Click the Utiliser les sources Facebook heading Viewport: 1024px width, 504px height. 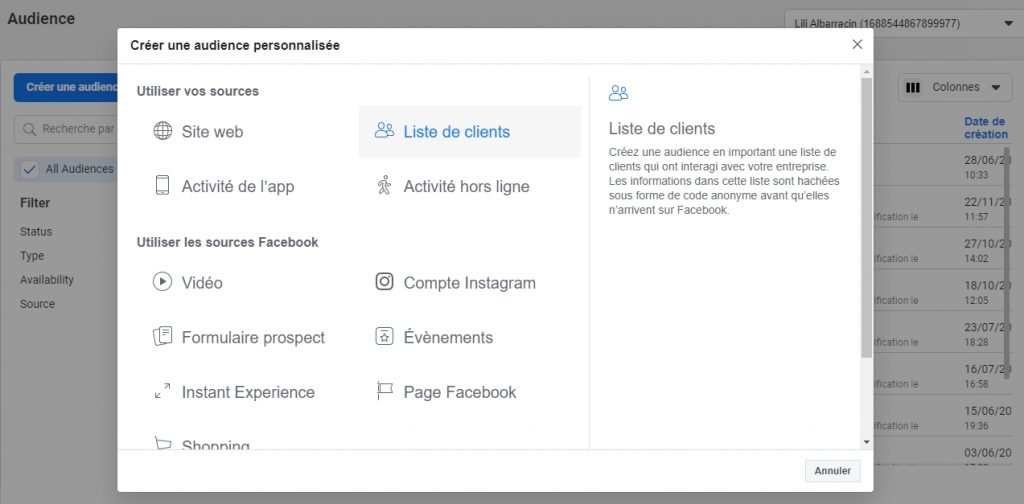point(227,242)
